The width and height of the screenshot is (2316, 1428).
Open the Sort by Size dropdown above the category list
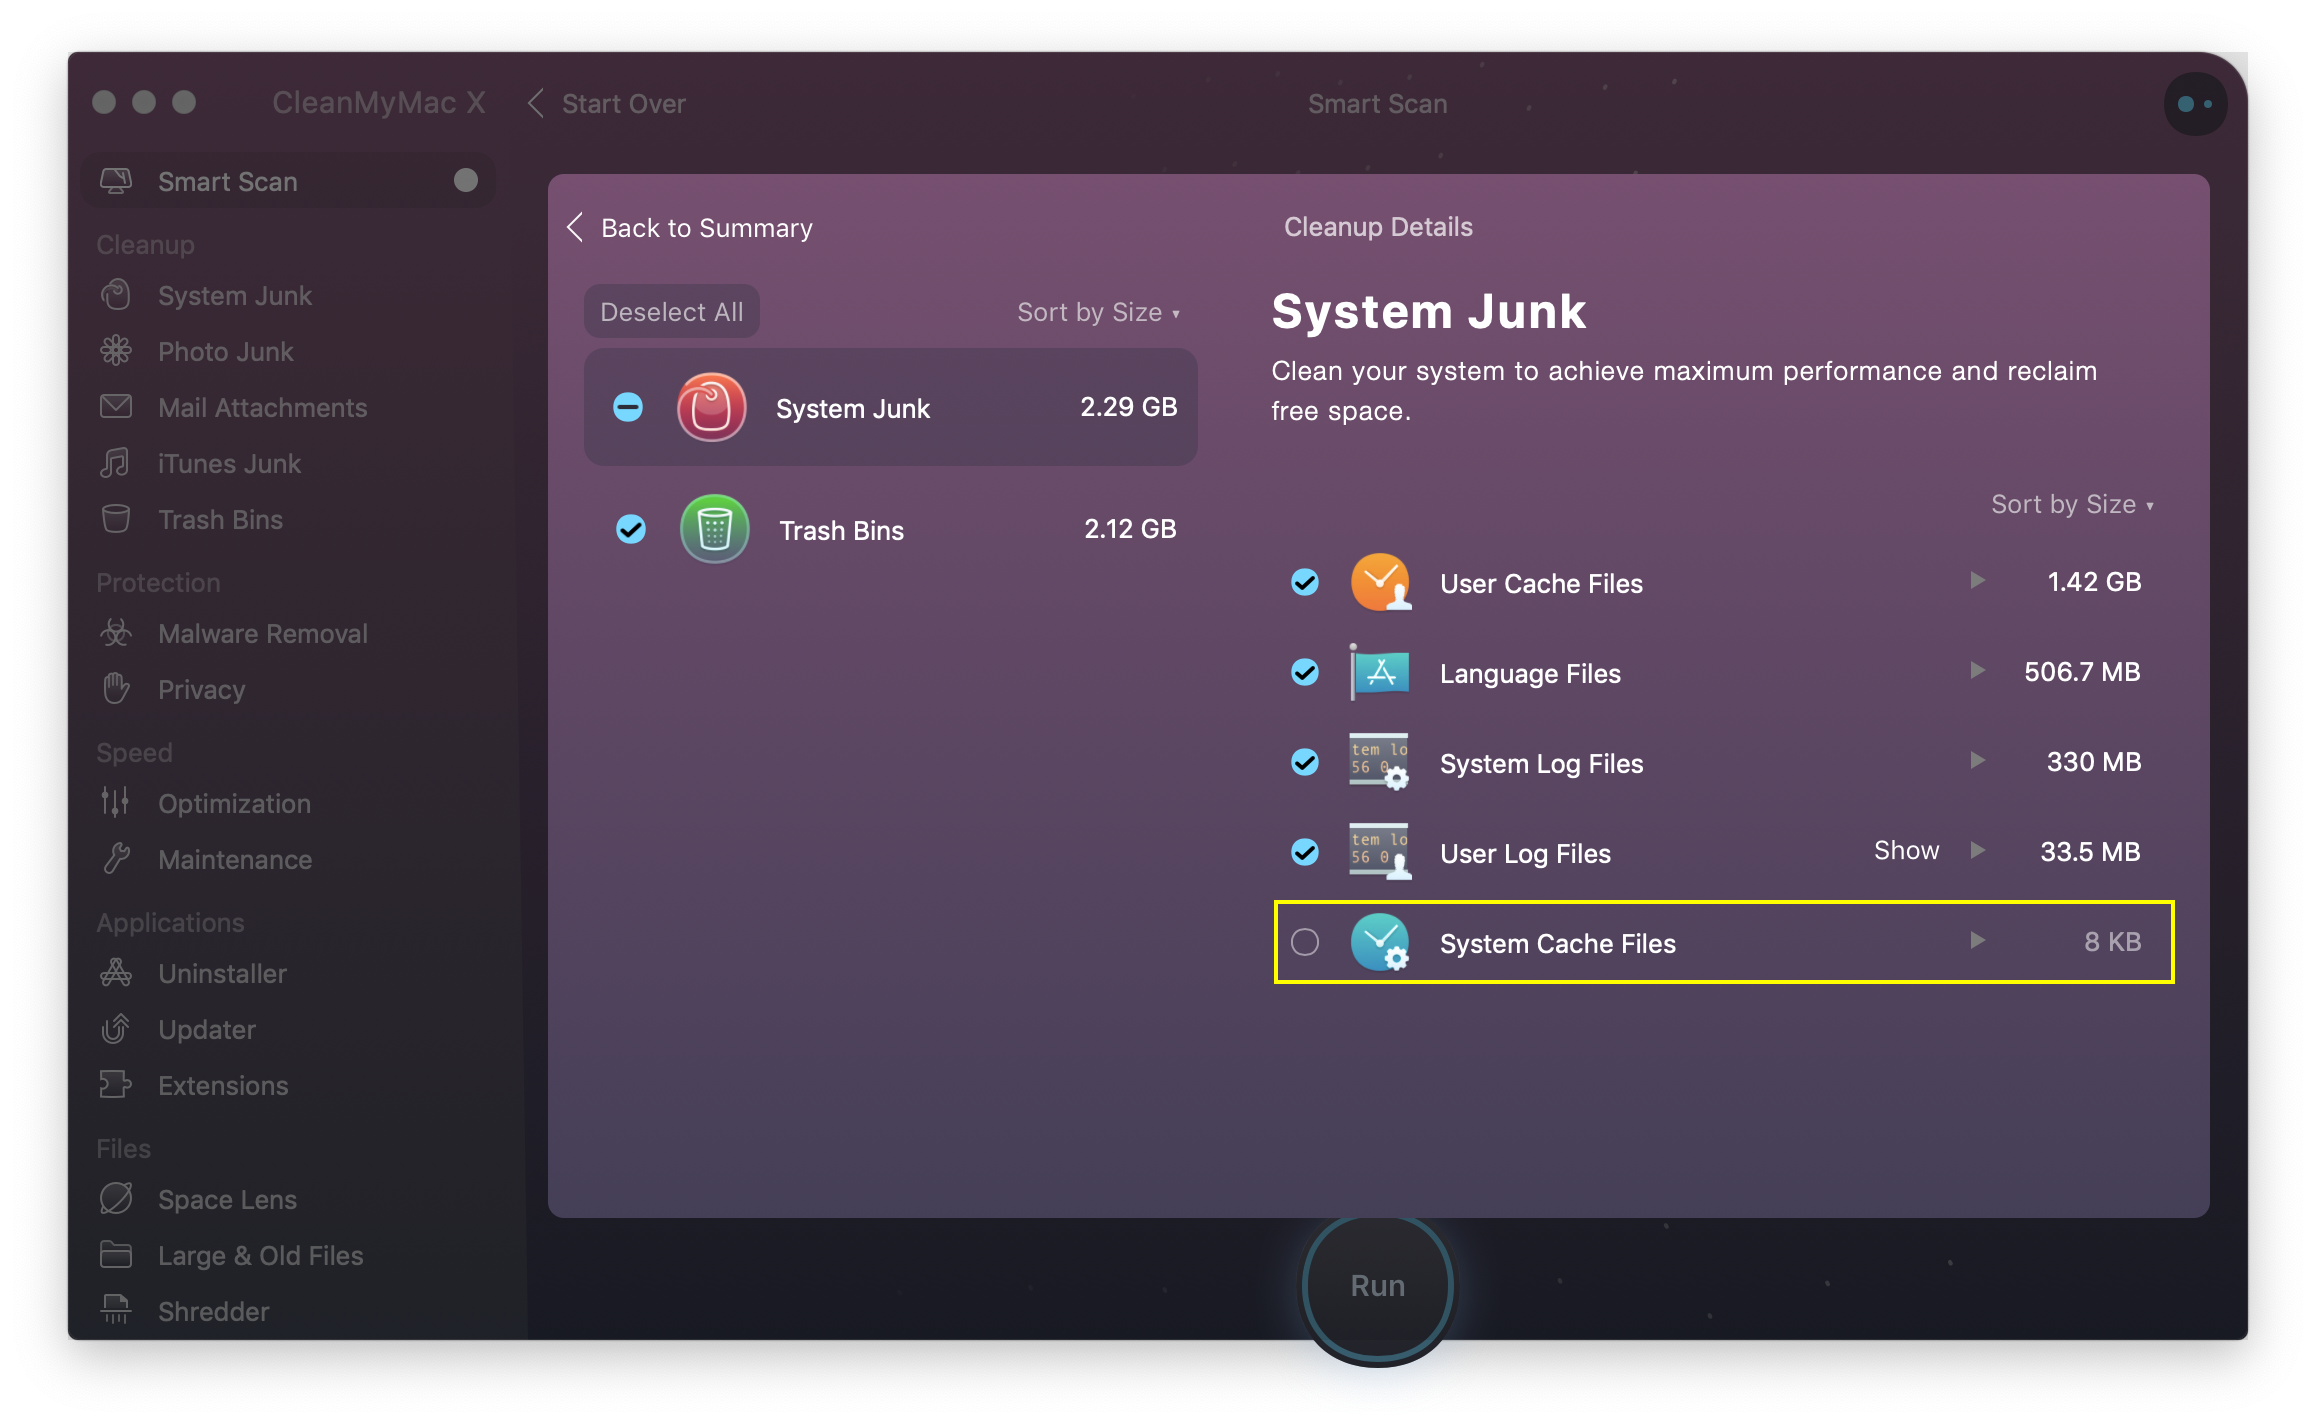pyautogui.click(x=1097, y=313)
